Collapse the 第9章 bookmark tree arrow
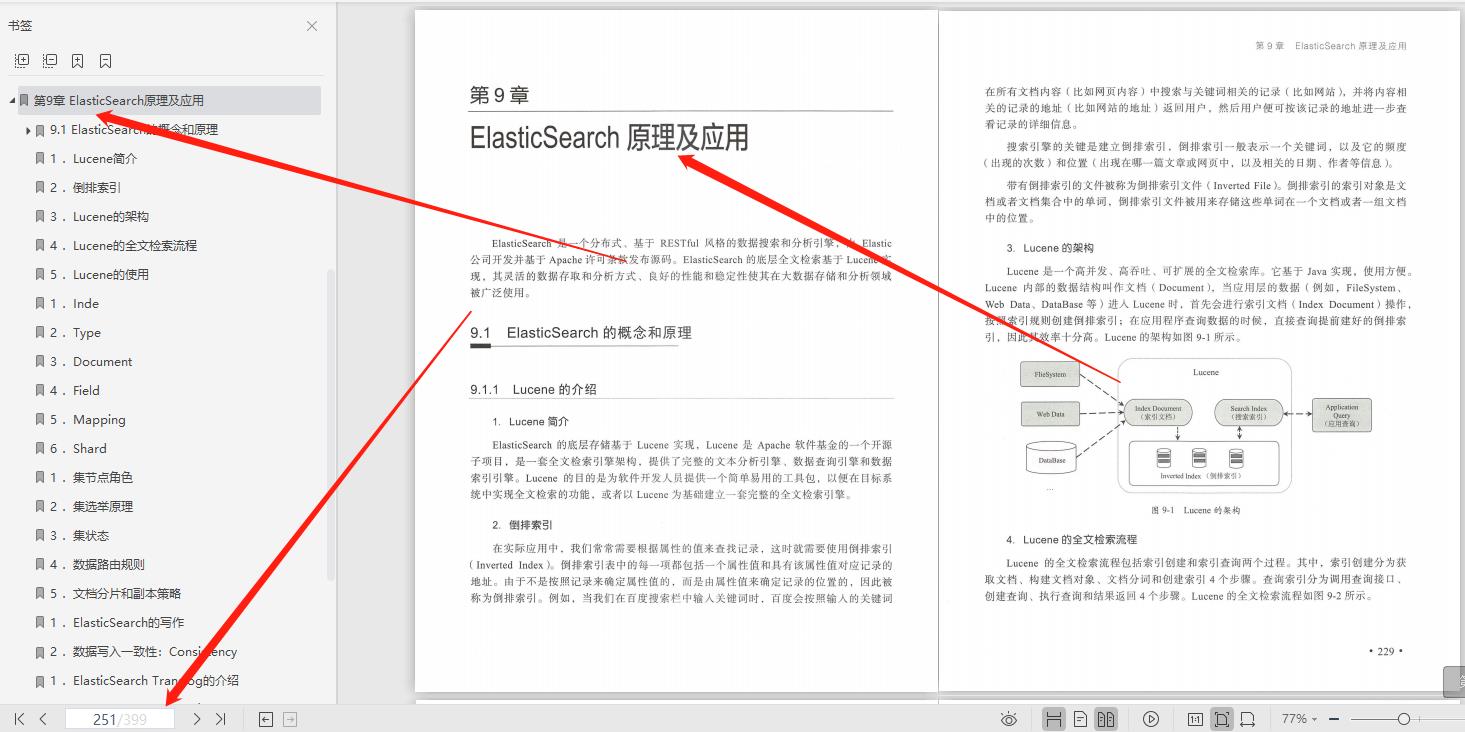 [12, 101]
